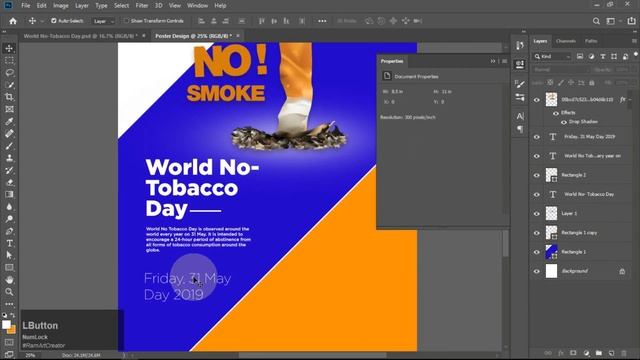The image size is (640, 360).
Task: Select the Healing Brush tool
Action: [x=9, y=133]
